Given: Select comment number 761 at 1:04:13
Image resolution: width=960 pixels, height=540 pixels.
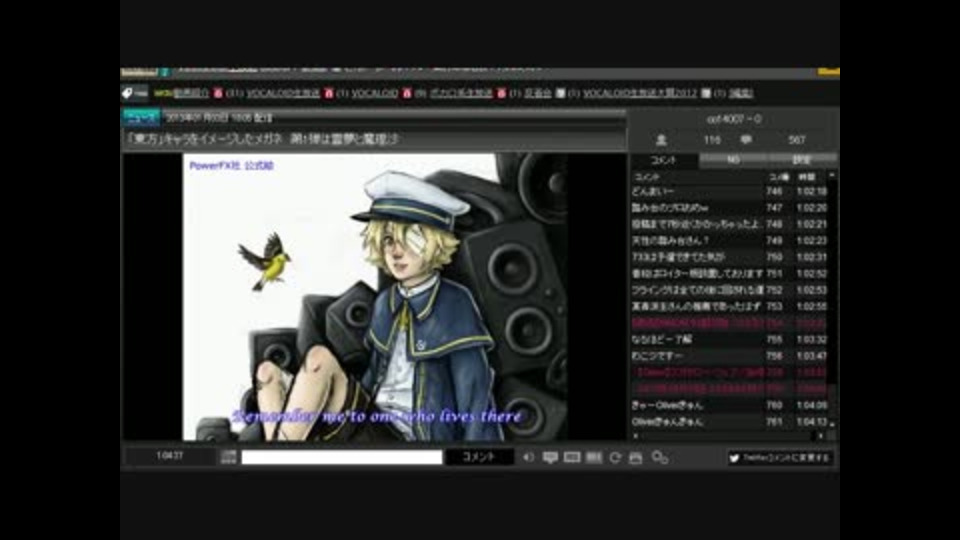Looking at the screenshot, I should 729,422.
